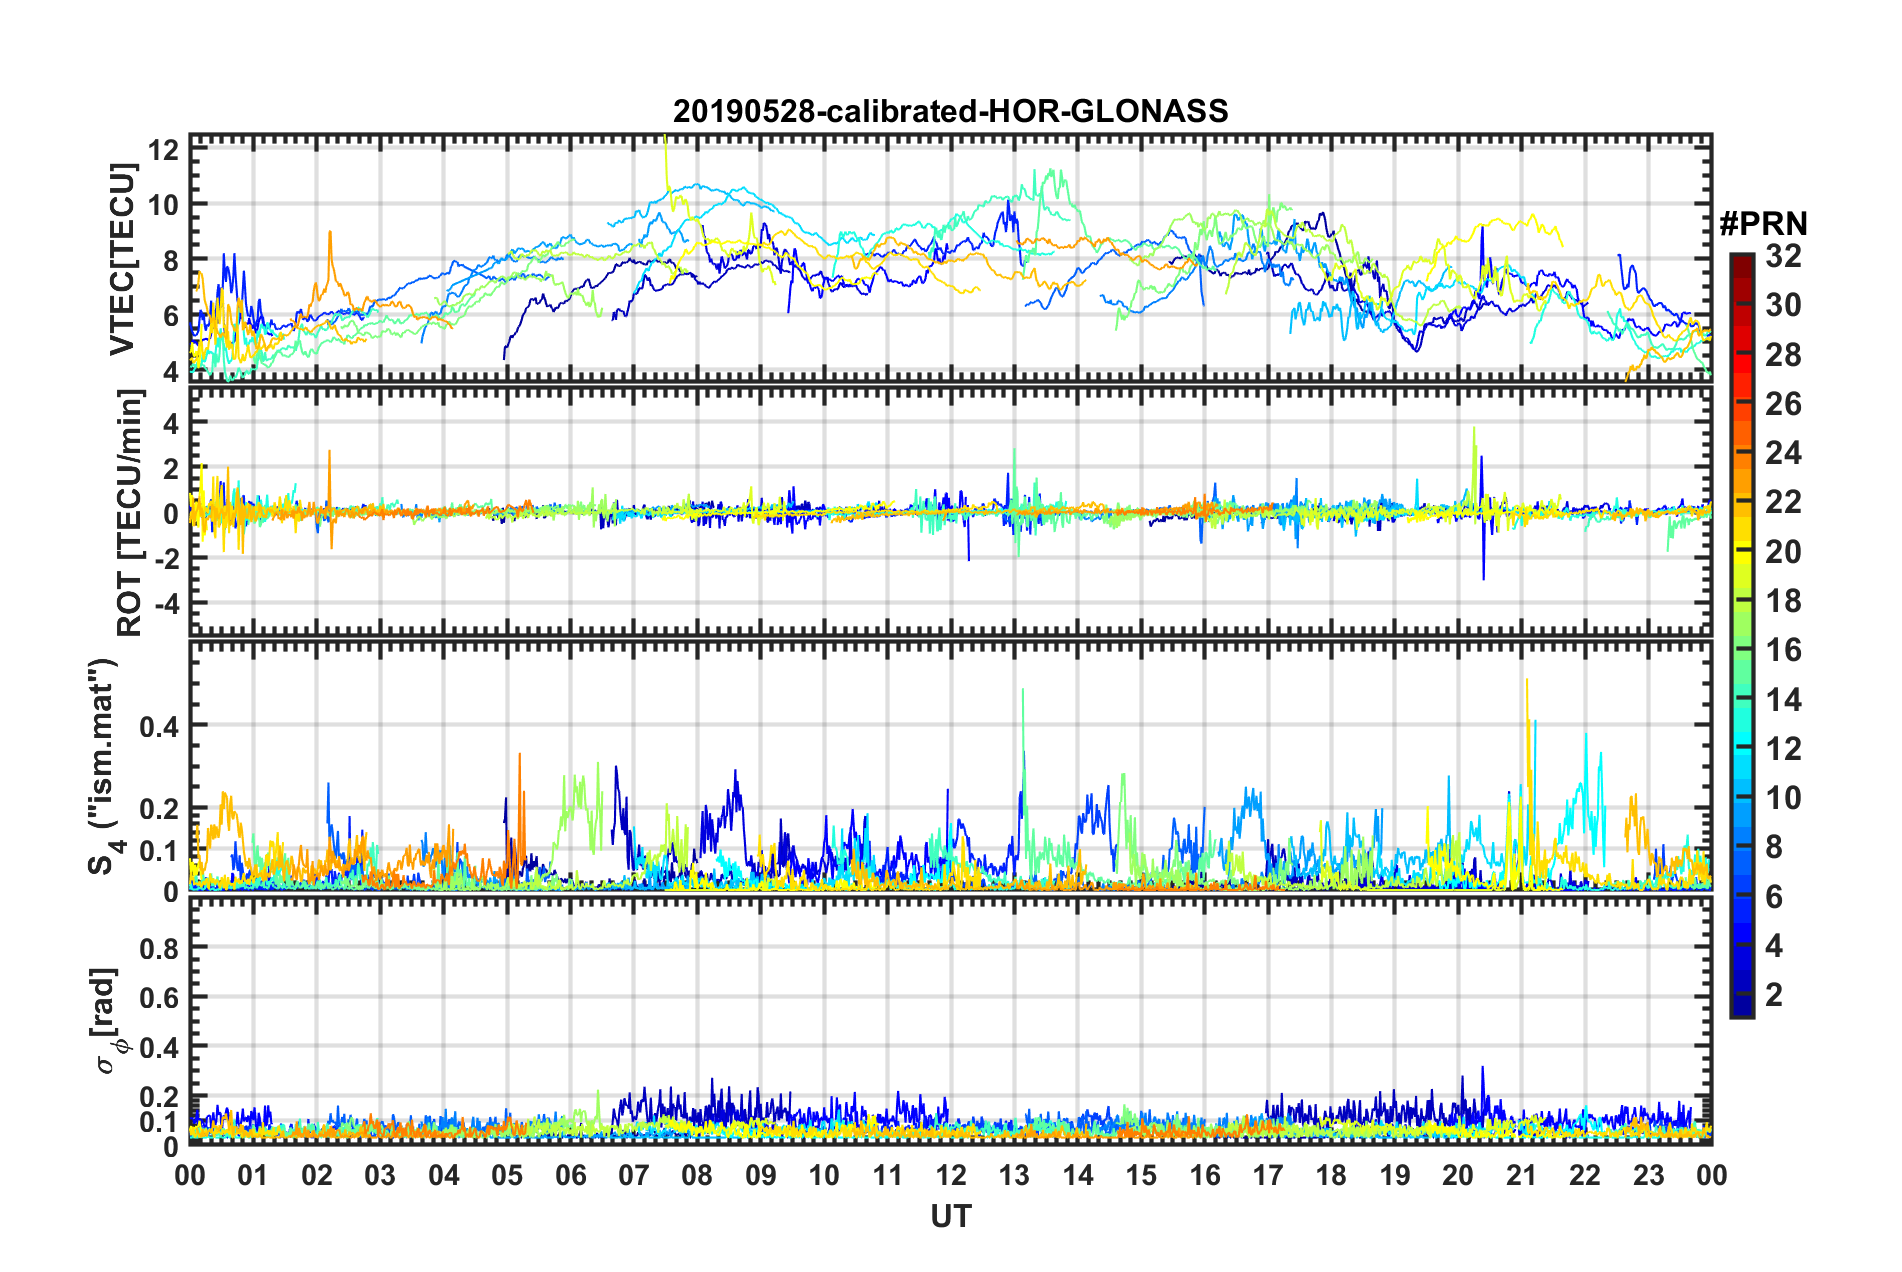Select the ROT [TECU/min] y-axis label
The height and width of the screenshot is (1272, 1902).
click(129, 513)
